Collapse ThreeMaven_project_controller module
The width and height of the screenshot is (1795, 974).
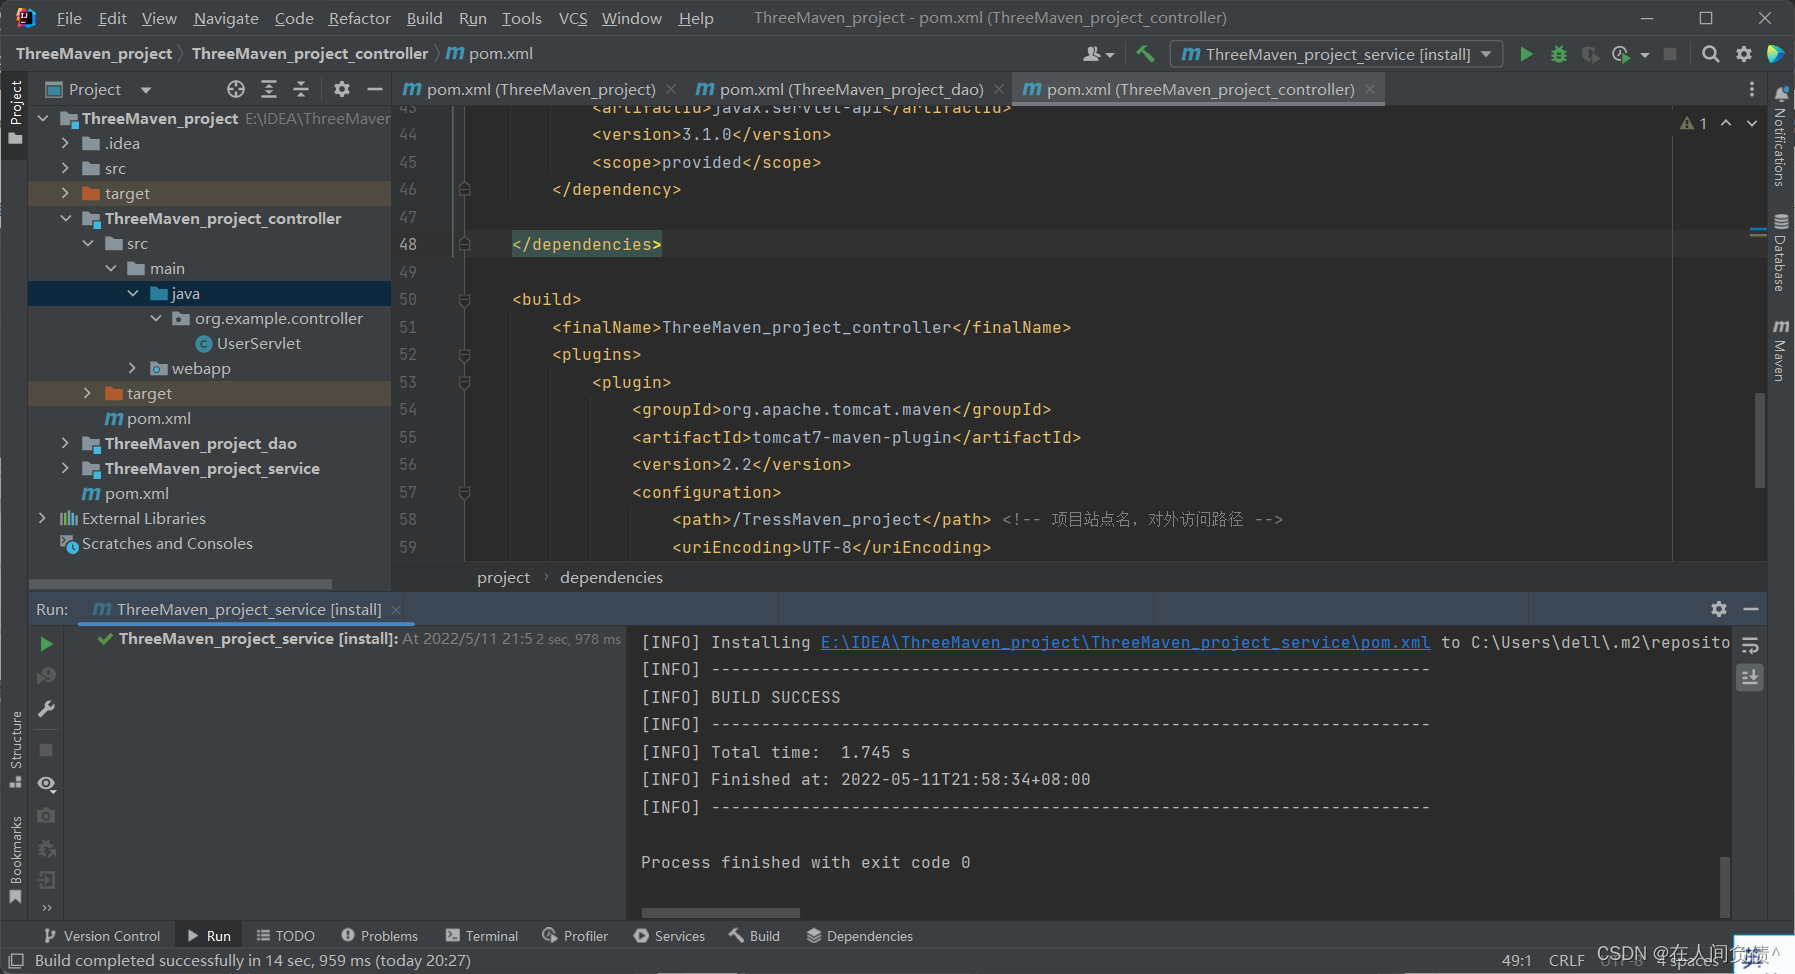click(x=65, y=218)
